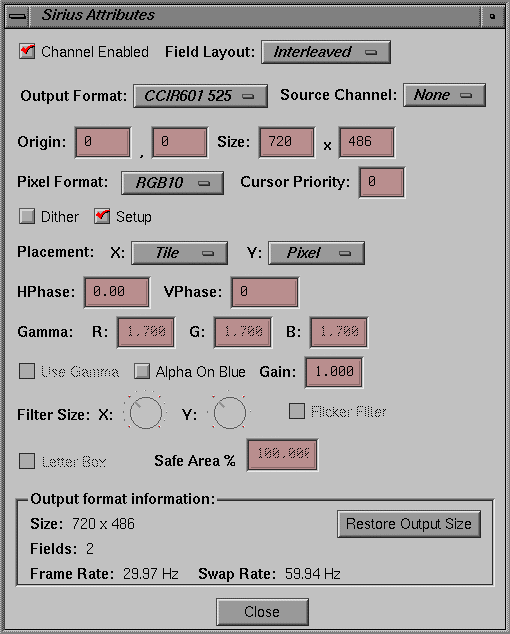510x634 pixels.
Task: Open the window menu button in title bar
Action: click(18, 16)
